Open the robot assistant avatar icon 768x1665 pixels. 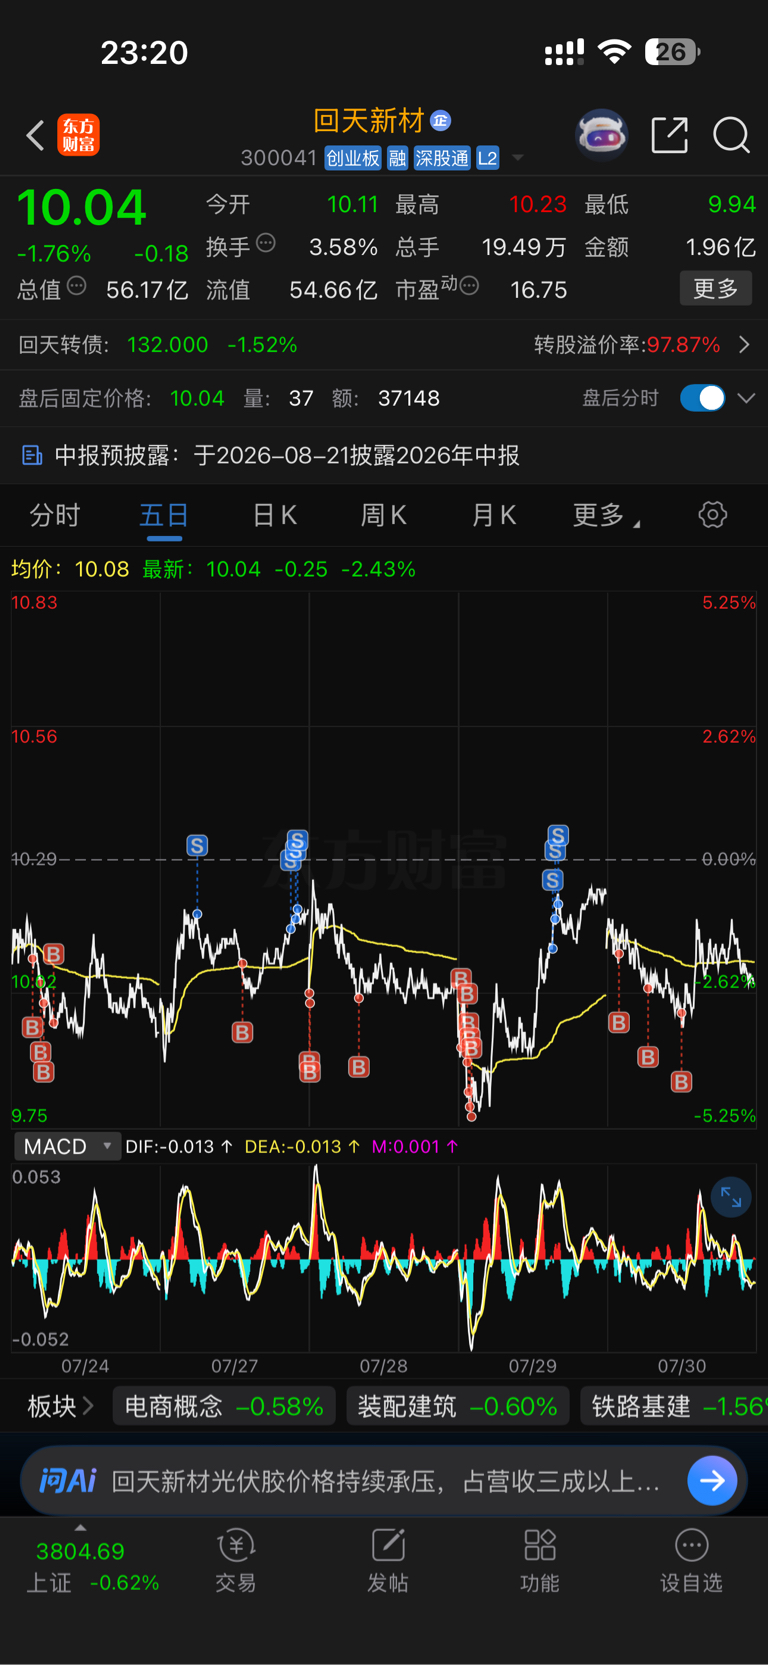click(x=601, y=134)
